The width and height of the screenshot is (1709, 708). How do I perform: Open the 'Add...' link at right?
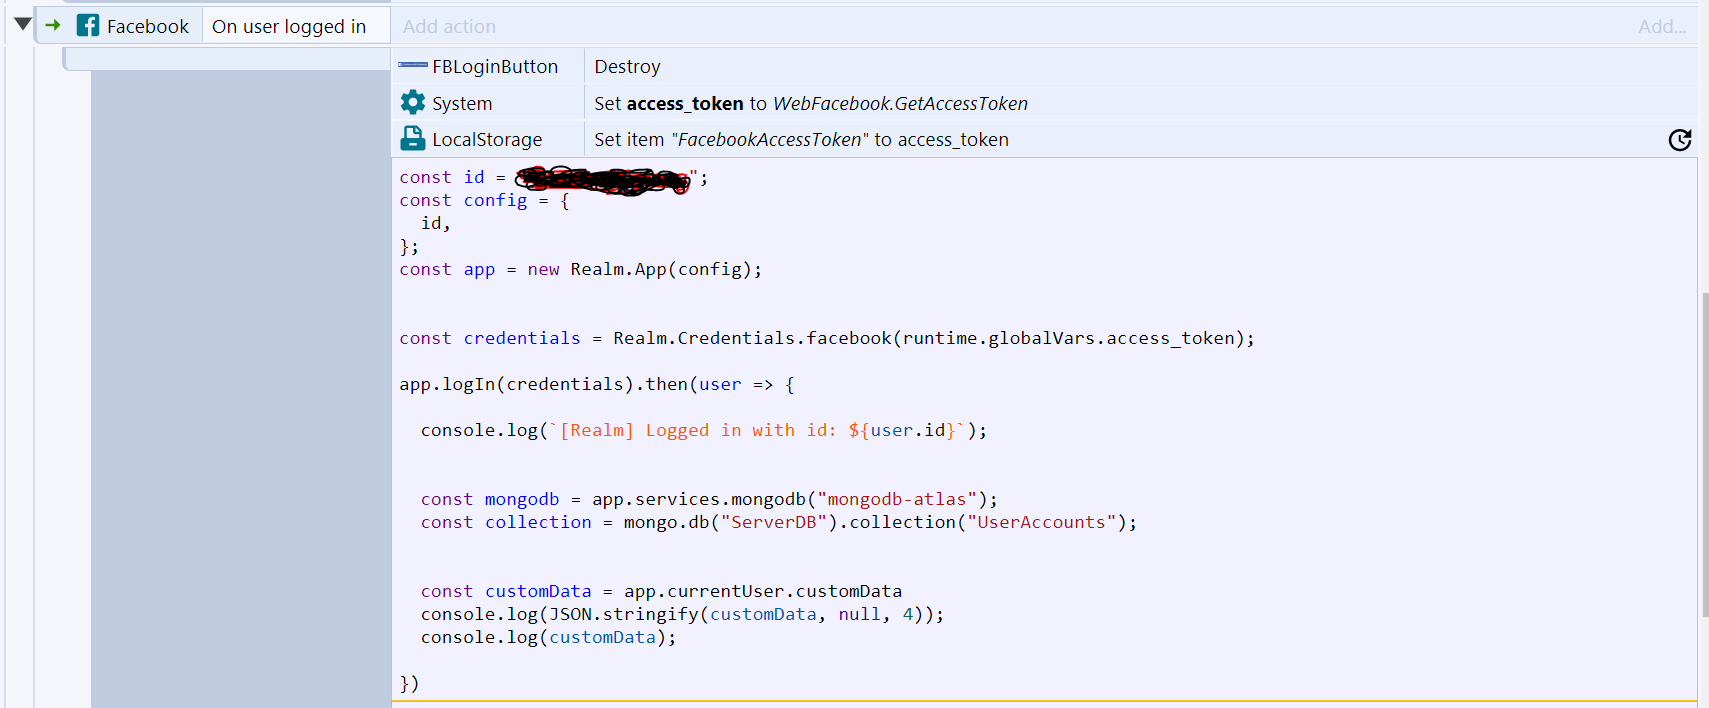[1662, 27]
